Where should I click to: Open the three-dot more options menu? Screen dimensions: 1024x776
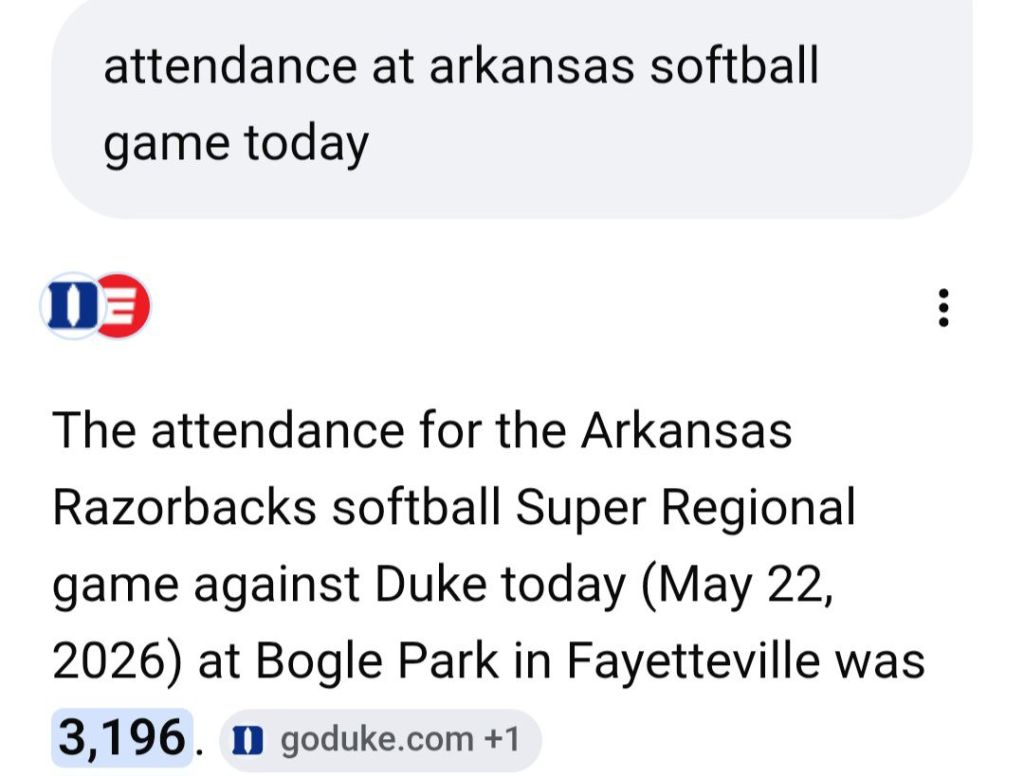943,307
